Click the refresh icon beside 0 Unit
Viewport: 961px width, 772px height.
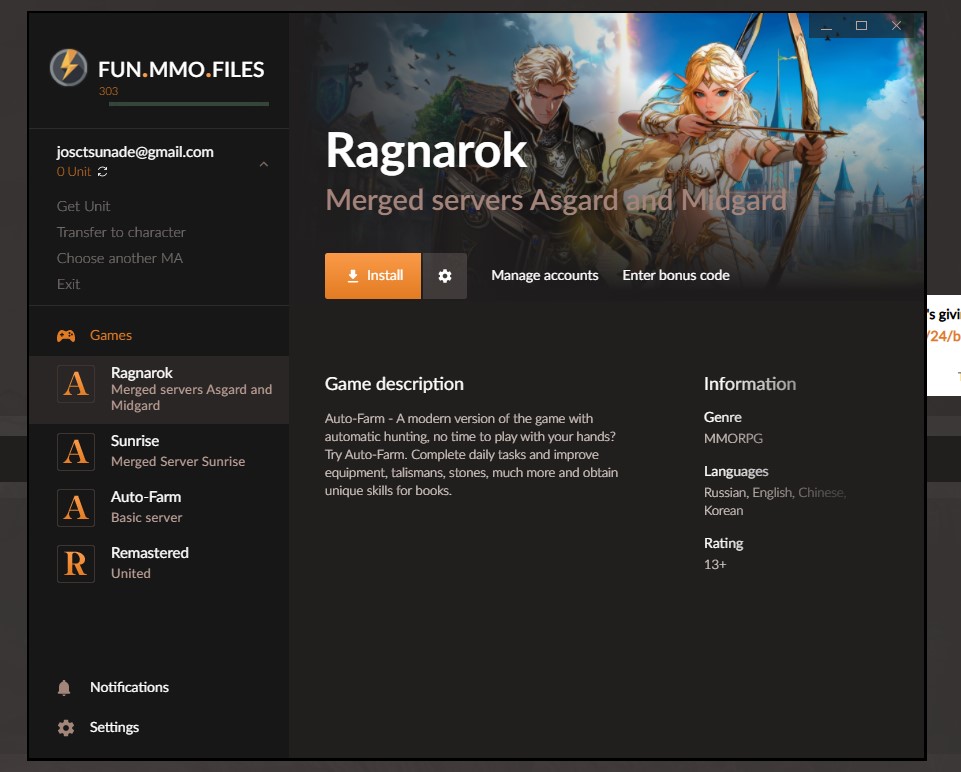point(102,172)
